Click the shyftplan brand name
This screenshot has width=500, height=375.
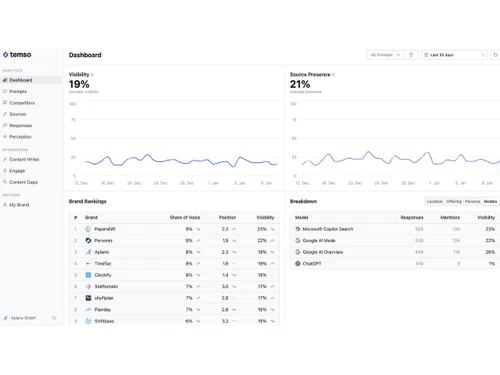pos(104,298)
